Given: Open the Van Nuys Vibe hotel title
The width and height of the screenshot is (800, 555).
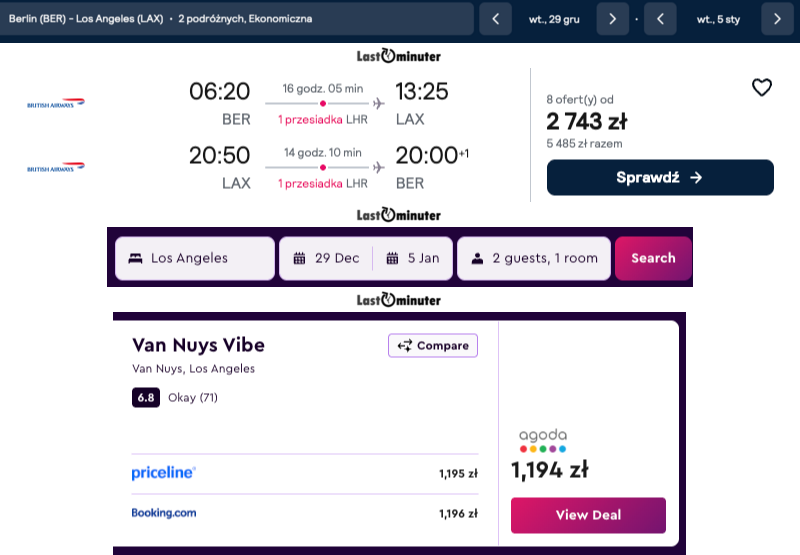Looking at the screenshot, I should 198,345.
